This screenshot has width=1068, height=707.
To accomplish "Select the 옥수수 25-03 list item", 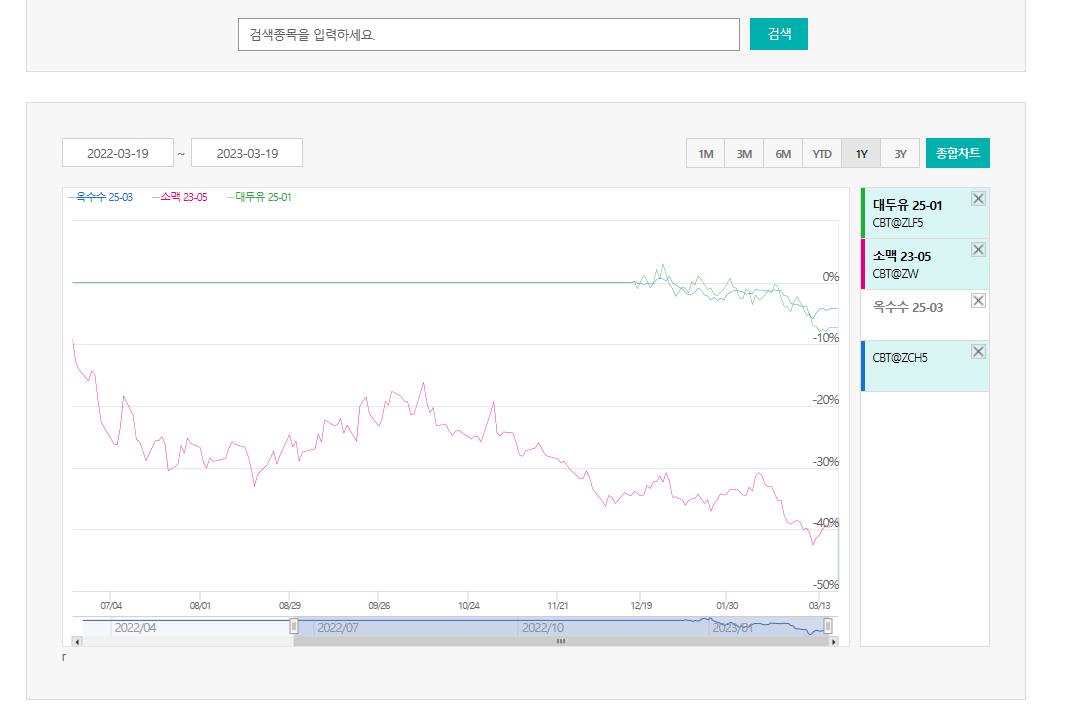I will pos(925,315).
